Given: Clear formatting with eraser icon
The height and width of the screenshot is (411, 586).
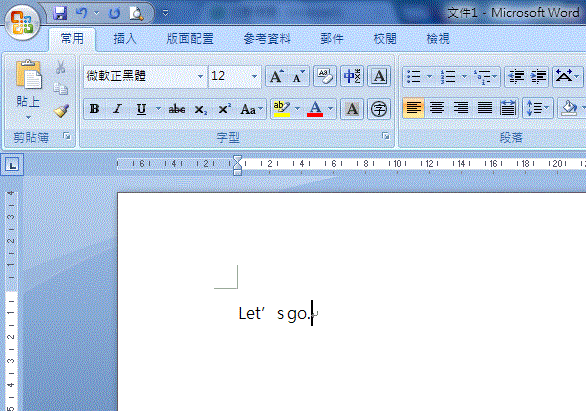Looking at the screenshot, I should tap(324, 76).
